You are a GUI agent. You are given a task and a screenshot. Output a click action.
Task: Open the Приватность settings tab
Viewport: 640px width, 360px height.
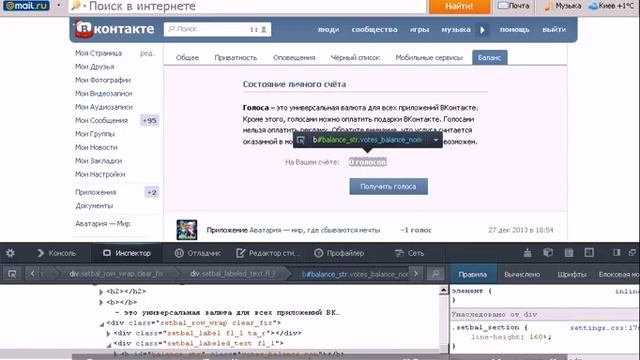pyautogui.click(x=236, y=58)
